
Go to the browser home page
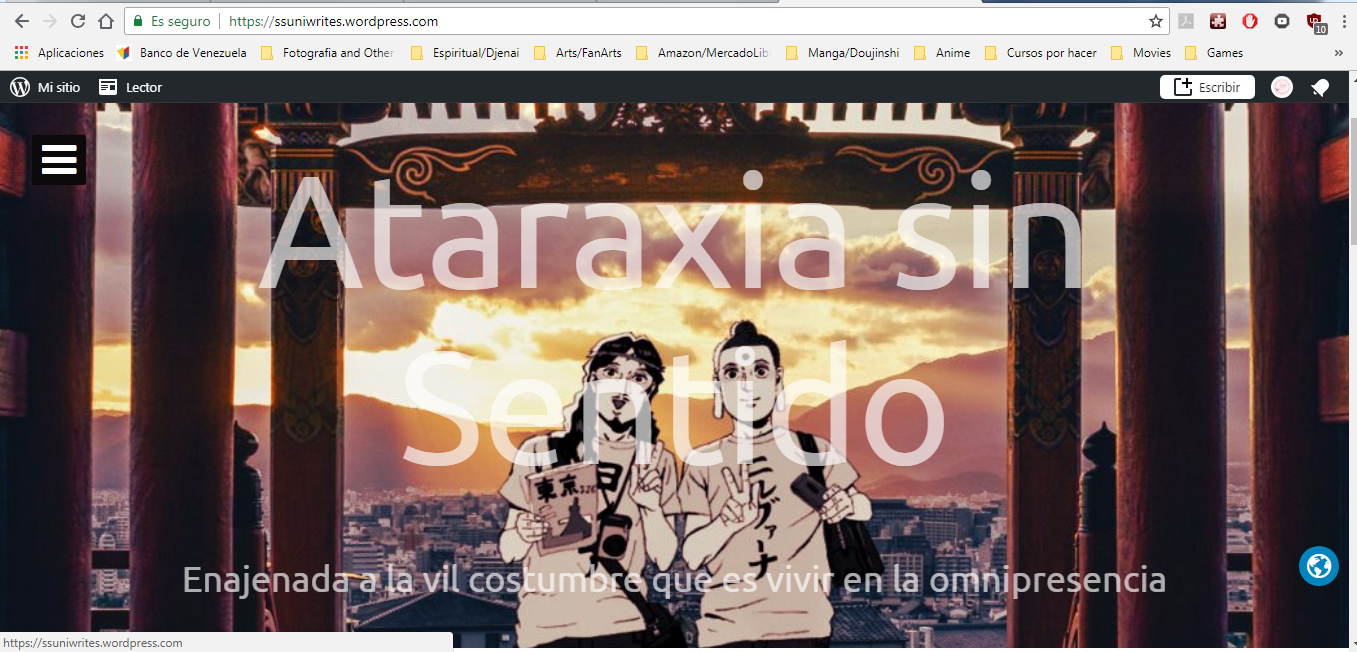(x=106, y=21)
